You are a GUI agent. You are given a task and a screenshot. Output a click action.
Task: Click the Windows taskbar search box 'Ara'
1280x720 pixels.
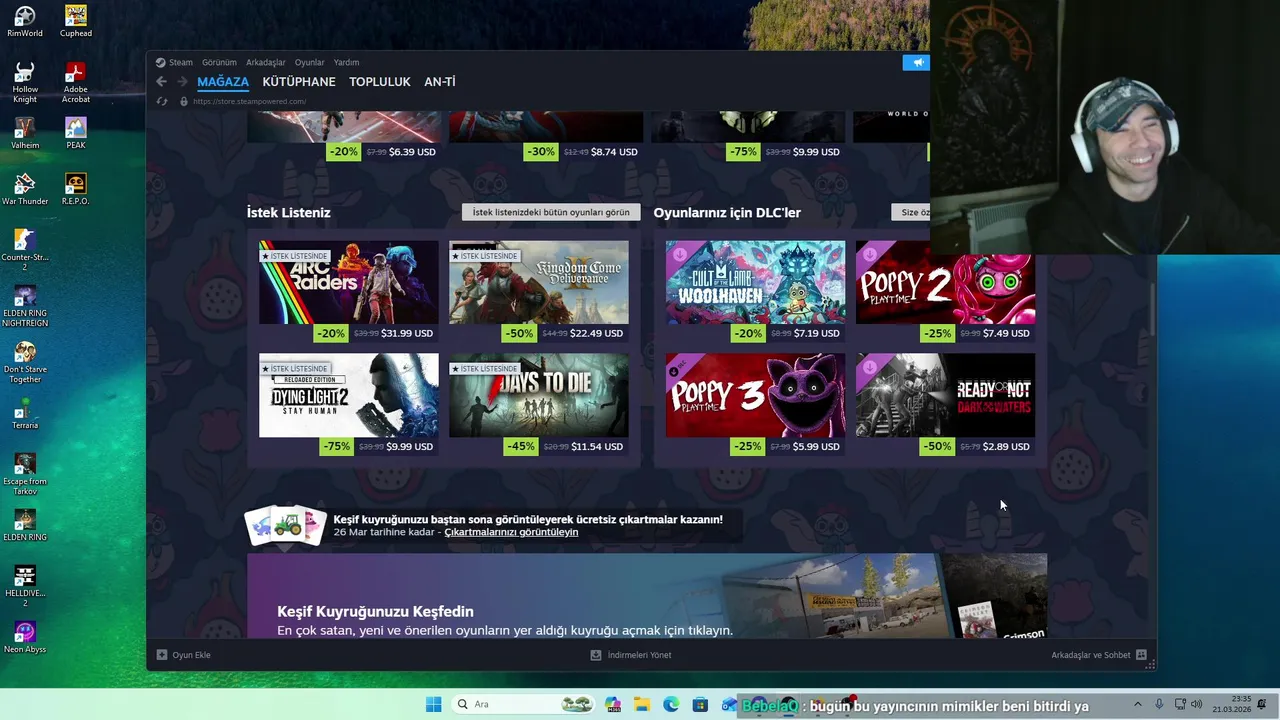pos(522,704)
